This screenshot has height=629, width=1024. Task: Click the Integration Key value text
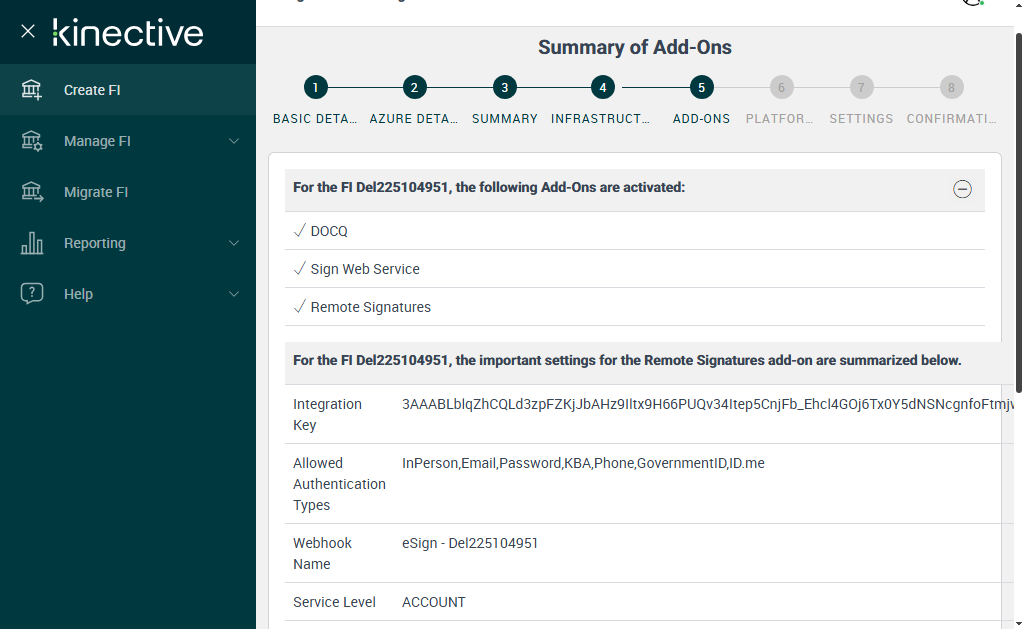click(x=700, y=404)
